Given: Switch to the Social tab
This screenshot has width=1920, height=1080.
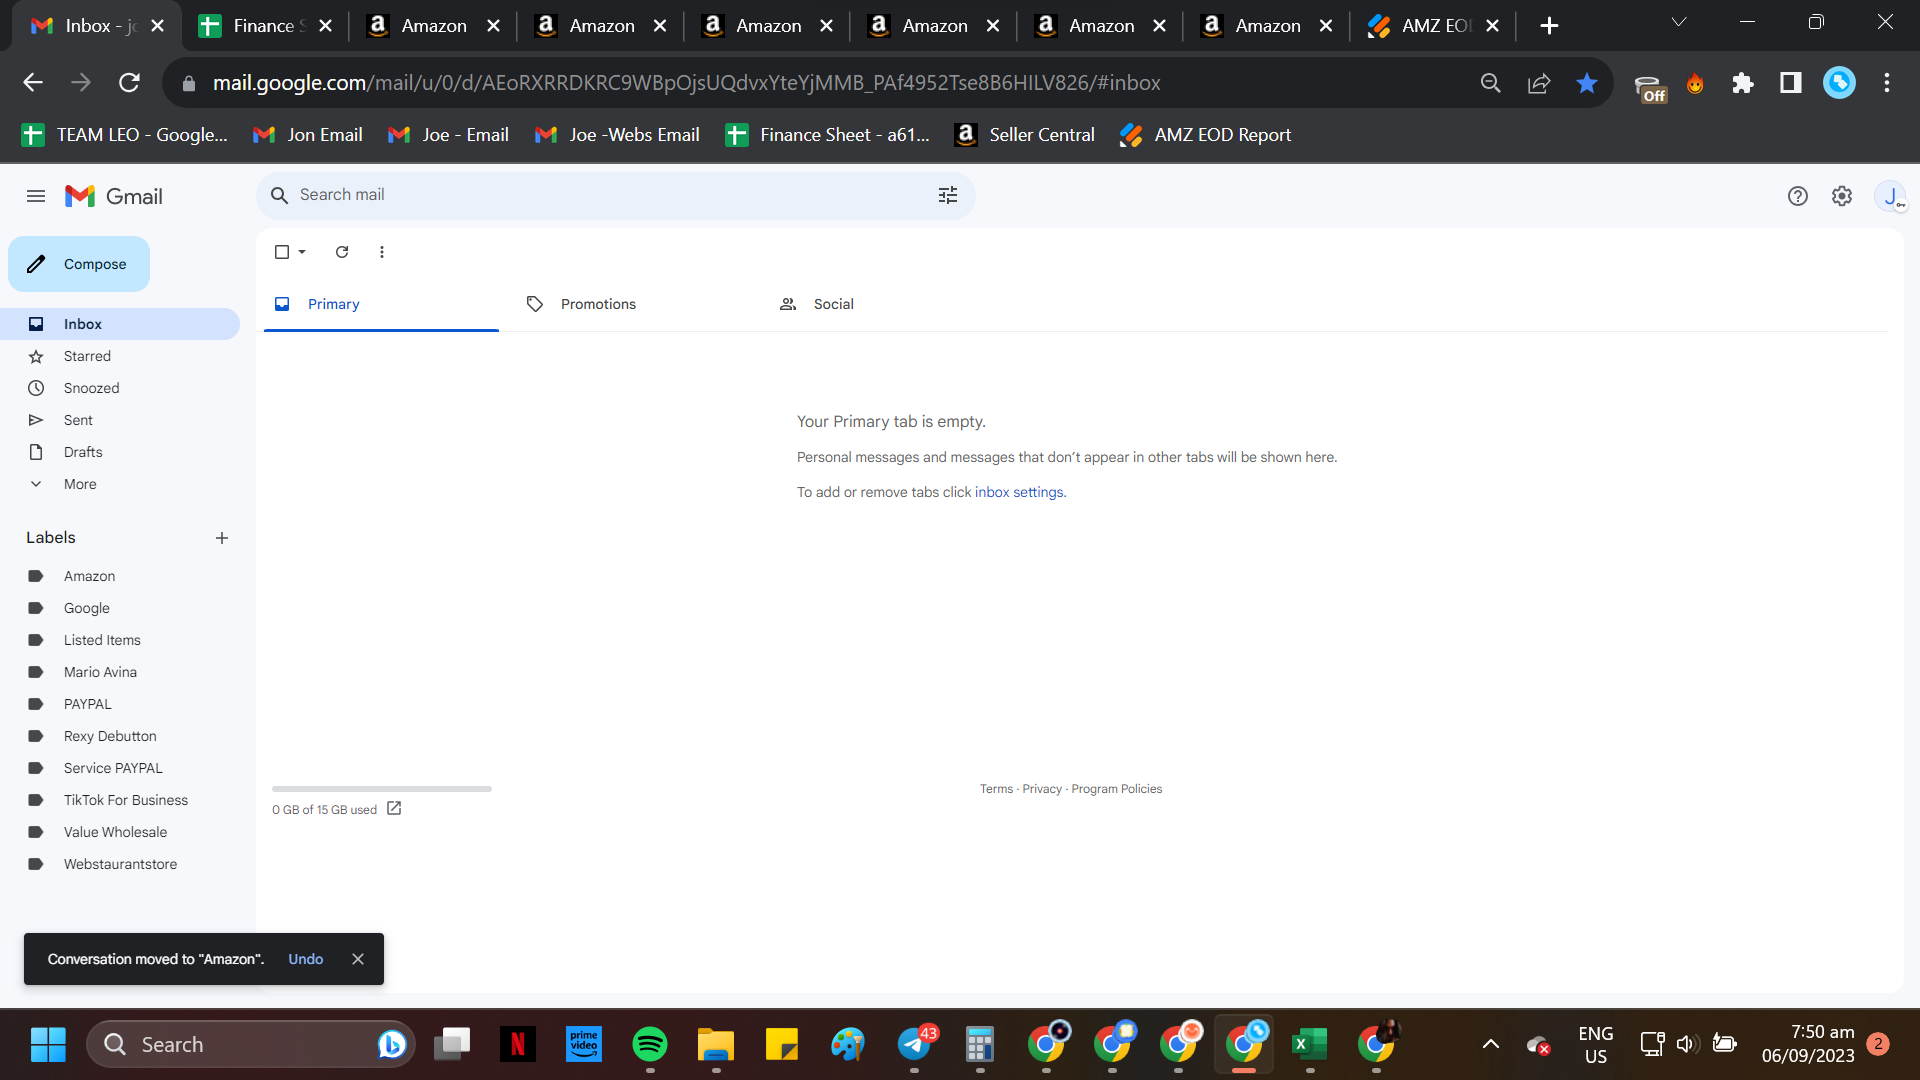Looking at the screenshot, I should tap(887, 304).
